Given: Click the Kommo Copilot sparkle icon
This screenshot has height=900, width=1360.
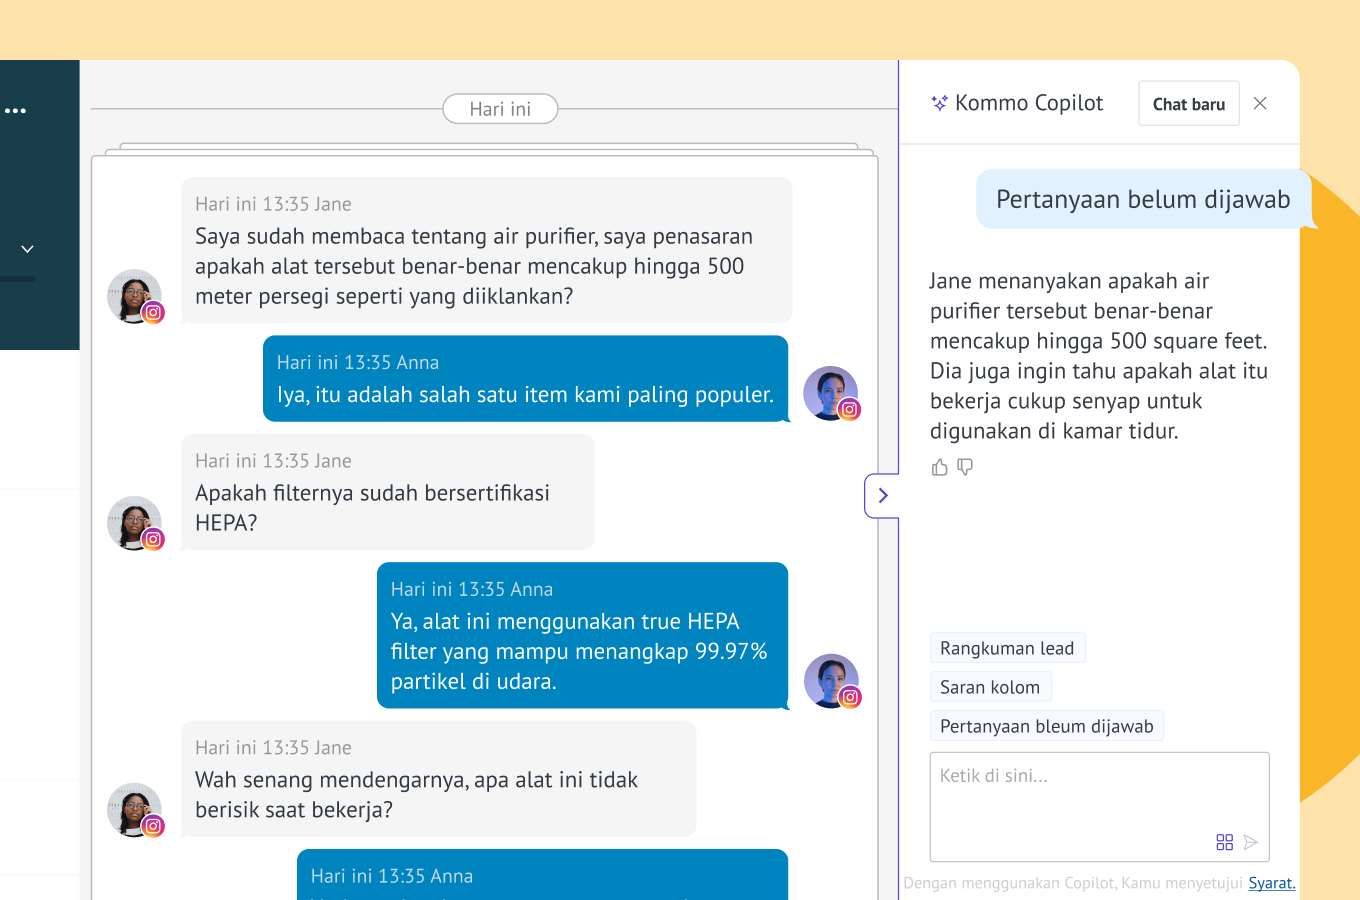Looking at the screenshot, I should (x=939, y=103).
